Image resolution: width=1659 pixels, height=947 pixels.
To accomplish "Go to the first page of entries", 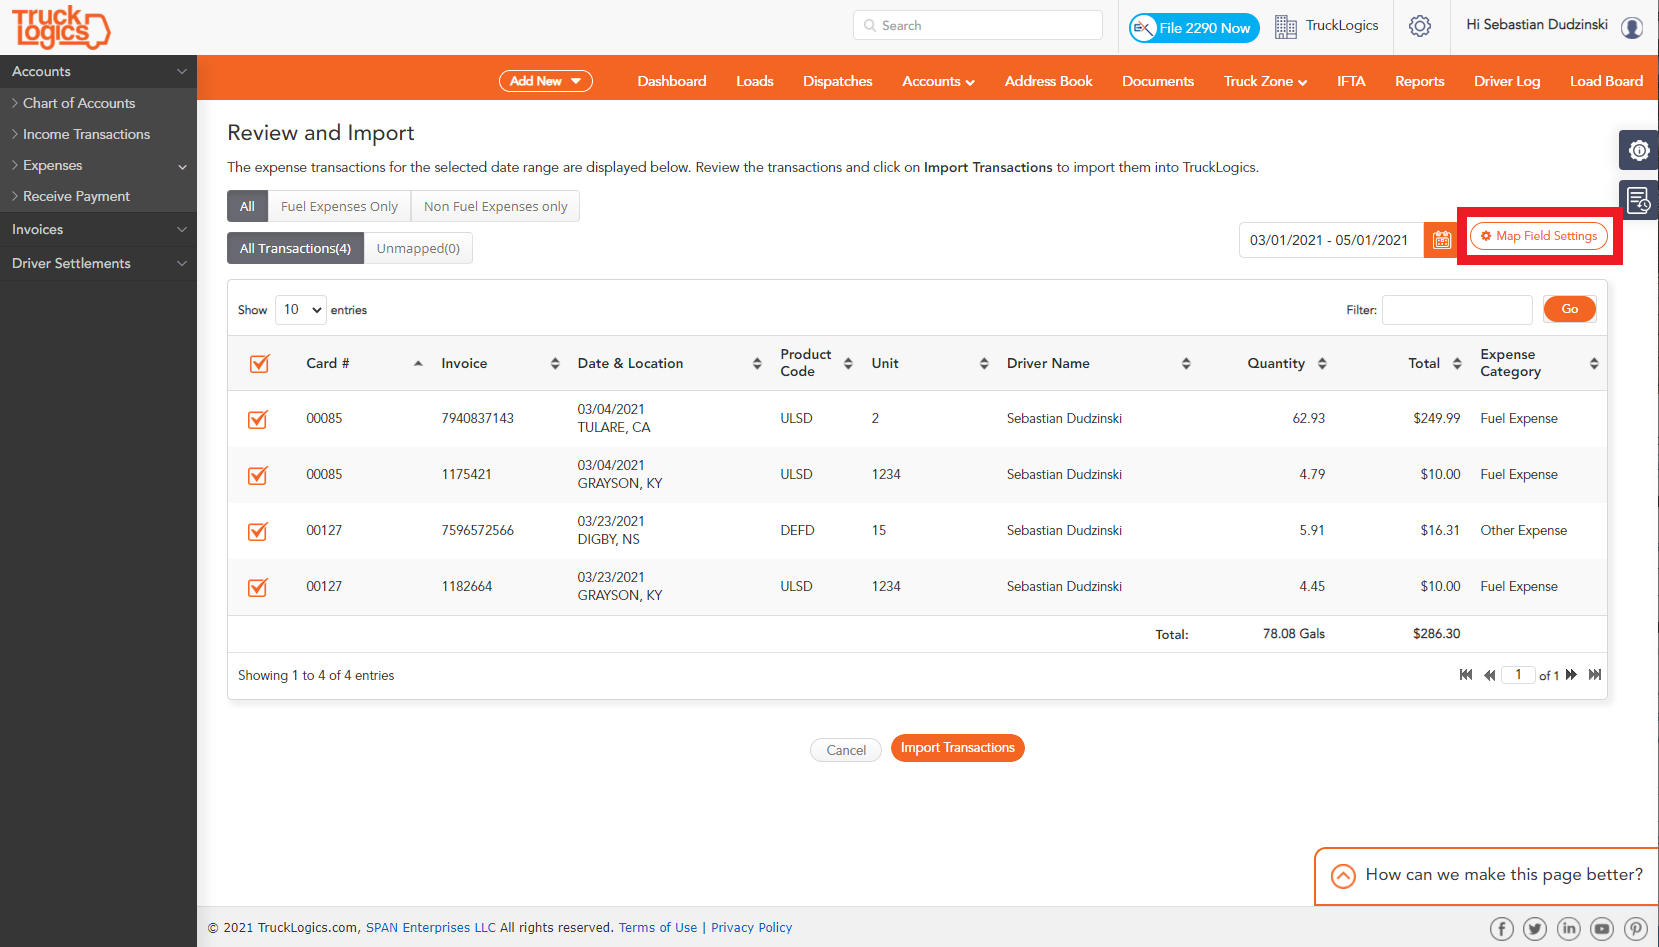I will pyautogui.click(x=1466, y=675).
